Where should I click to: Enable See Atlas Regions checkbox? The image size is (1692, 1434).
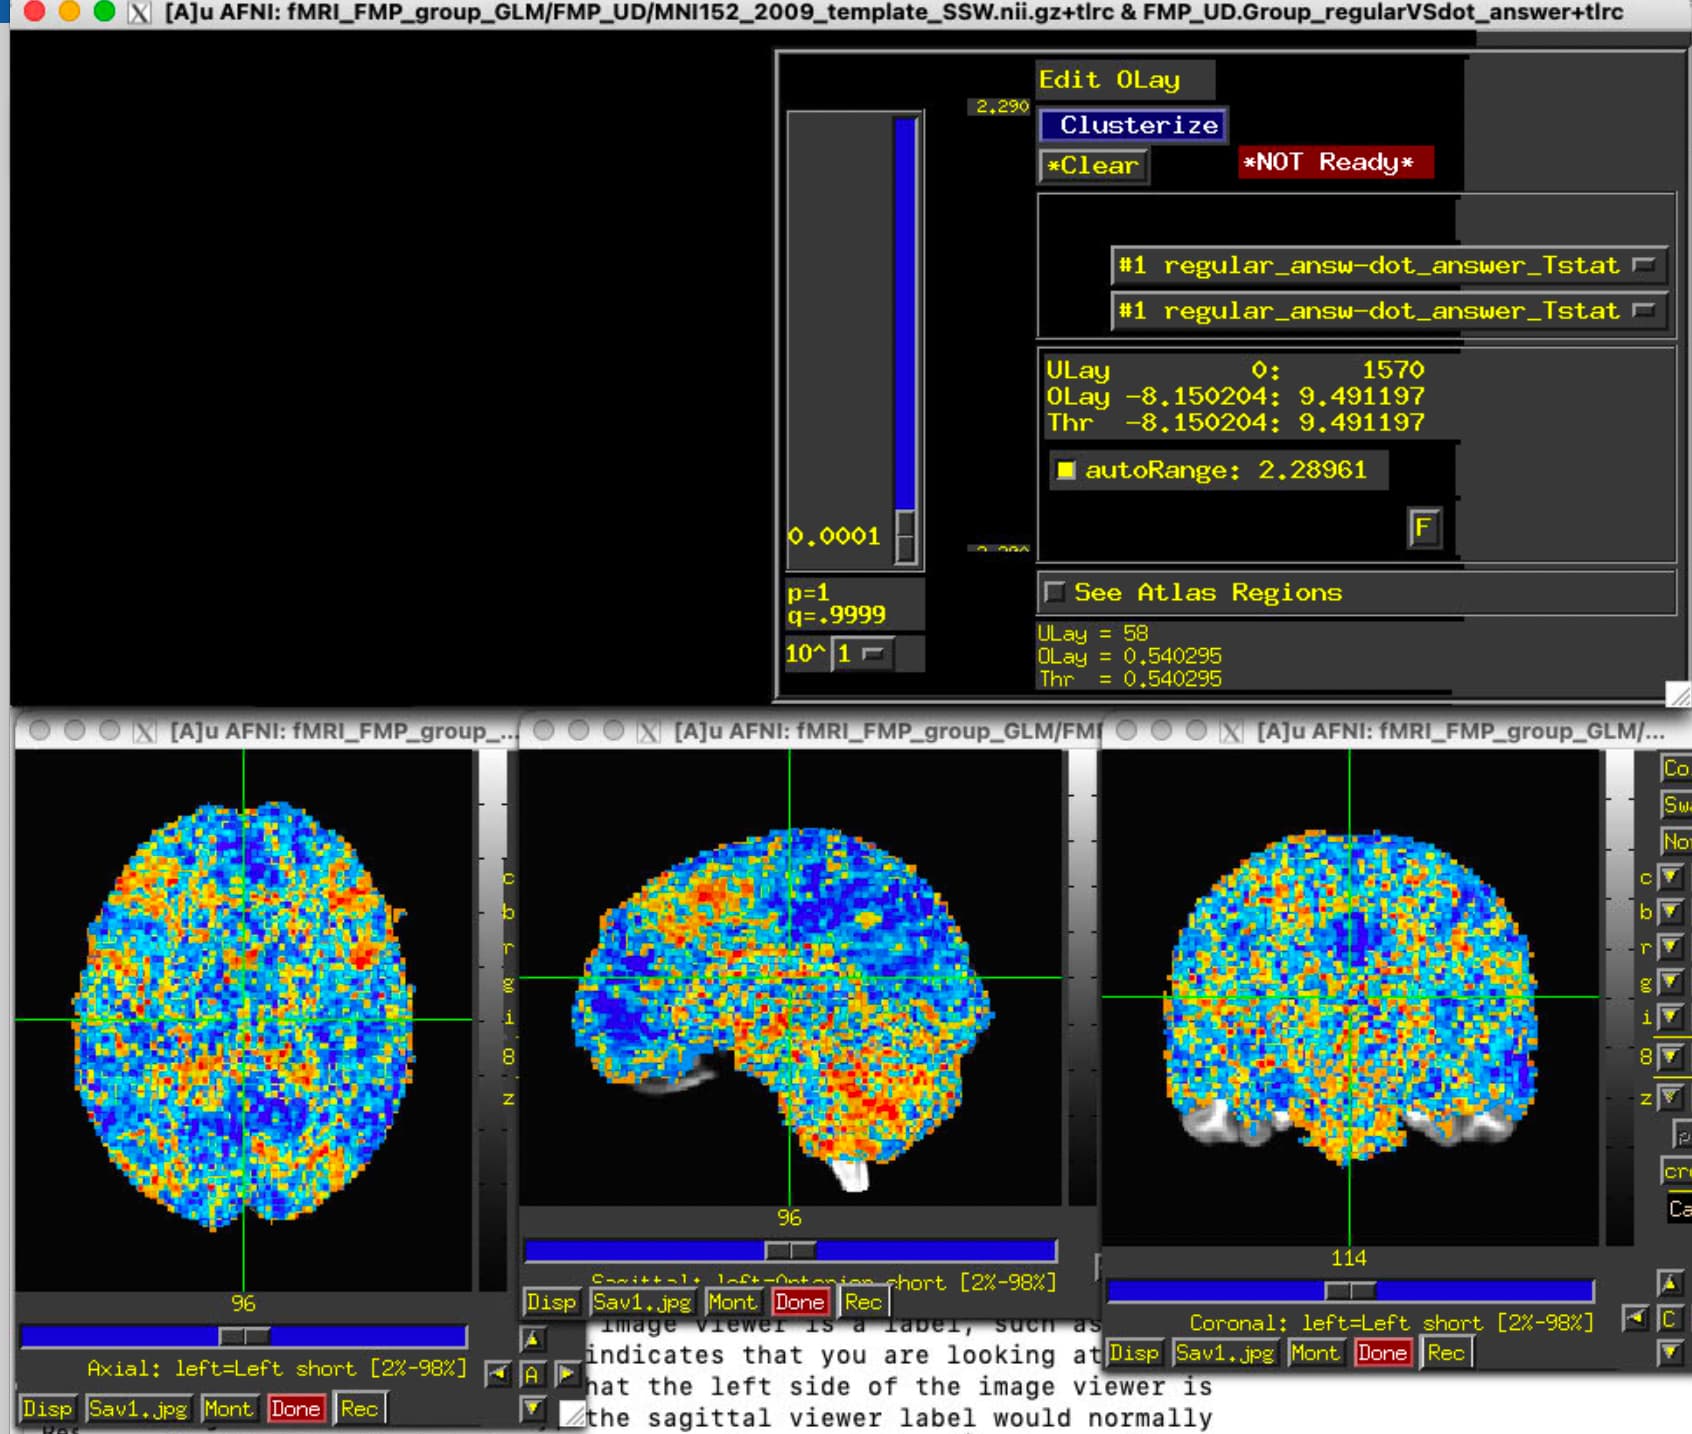coord(1054,592)
